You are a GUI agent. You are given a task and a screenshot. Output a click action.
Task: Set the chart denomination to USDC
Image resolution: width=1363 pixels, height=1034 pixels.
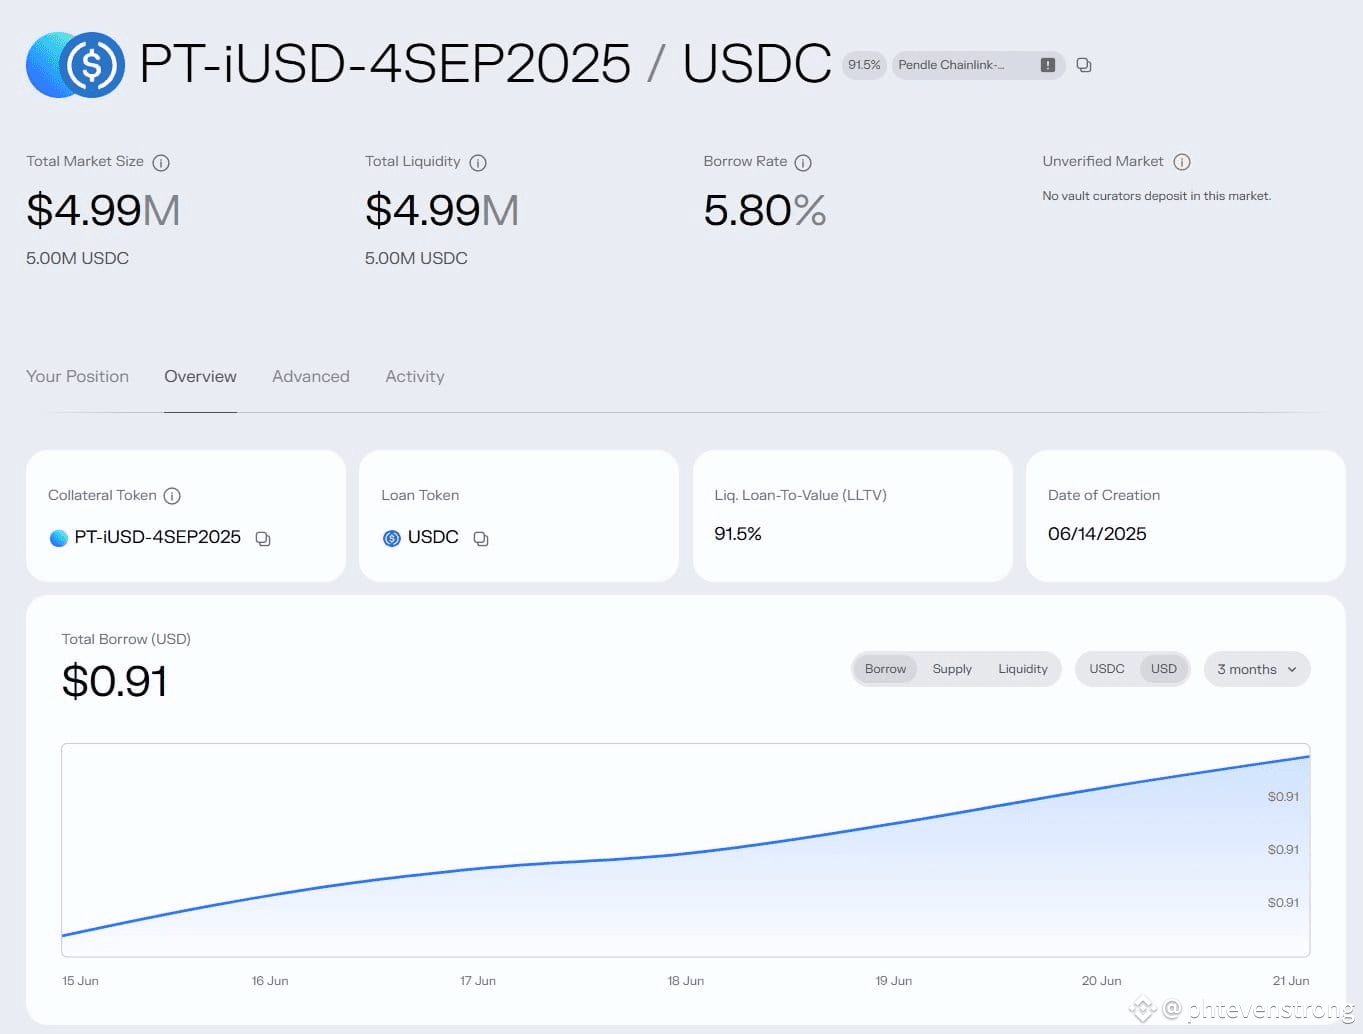(x=1107, y=669)
